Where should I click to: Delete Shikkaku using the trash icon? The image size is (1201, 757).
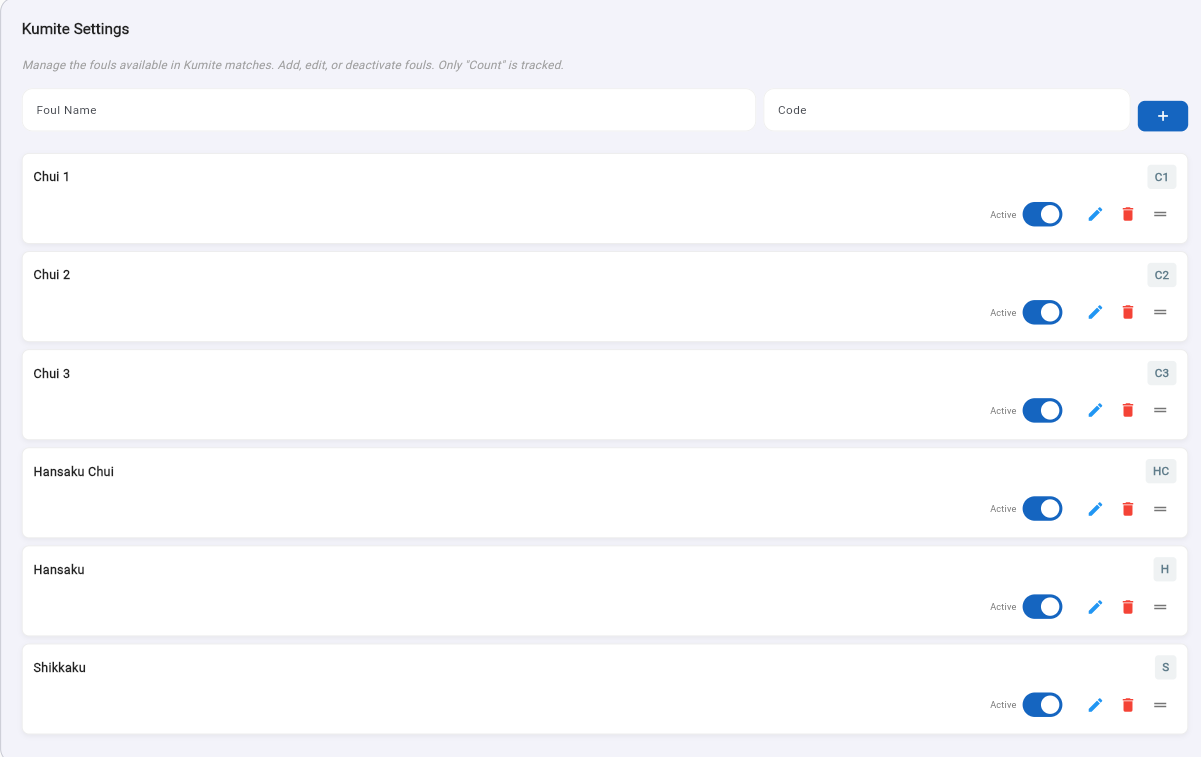pos(1128,704)
